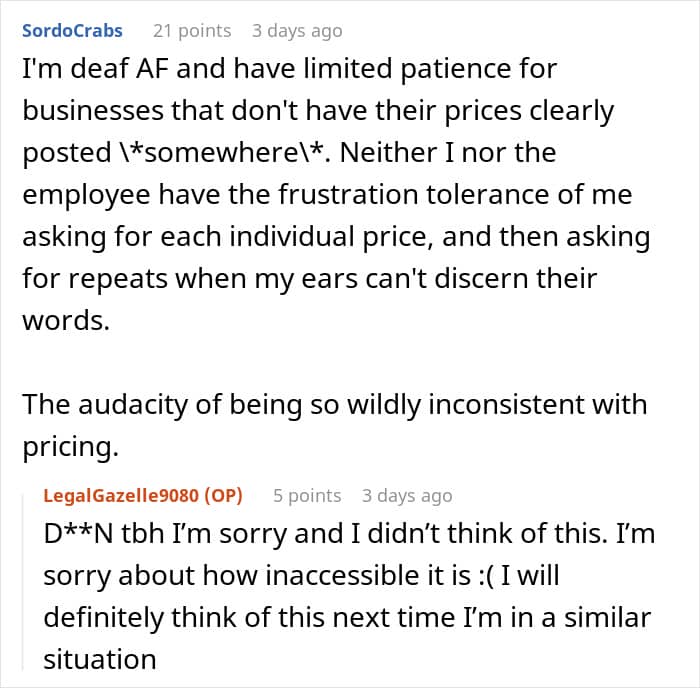Click the 21 points score label

point(192,31)
